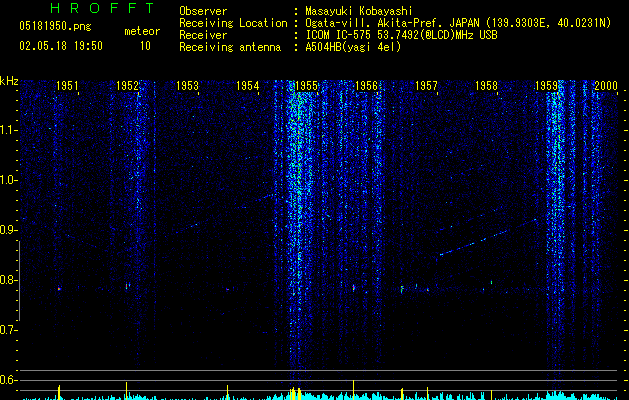Select the filename 05181950.png
This screenshot has height=400, width=629.
click(x=55, y=26)
